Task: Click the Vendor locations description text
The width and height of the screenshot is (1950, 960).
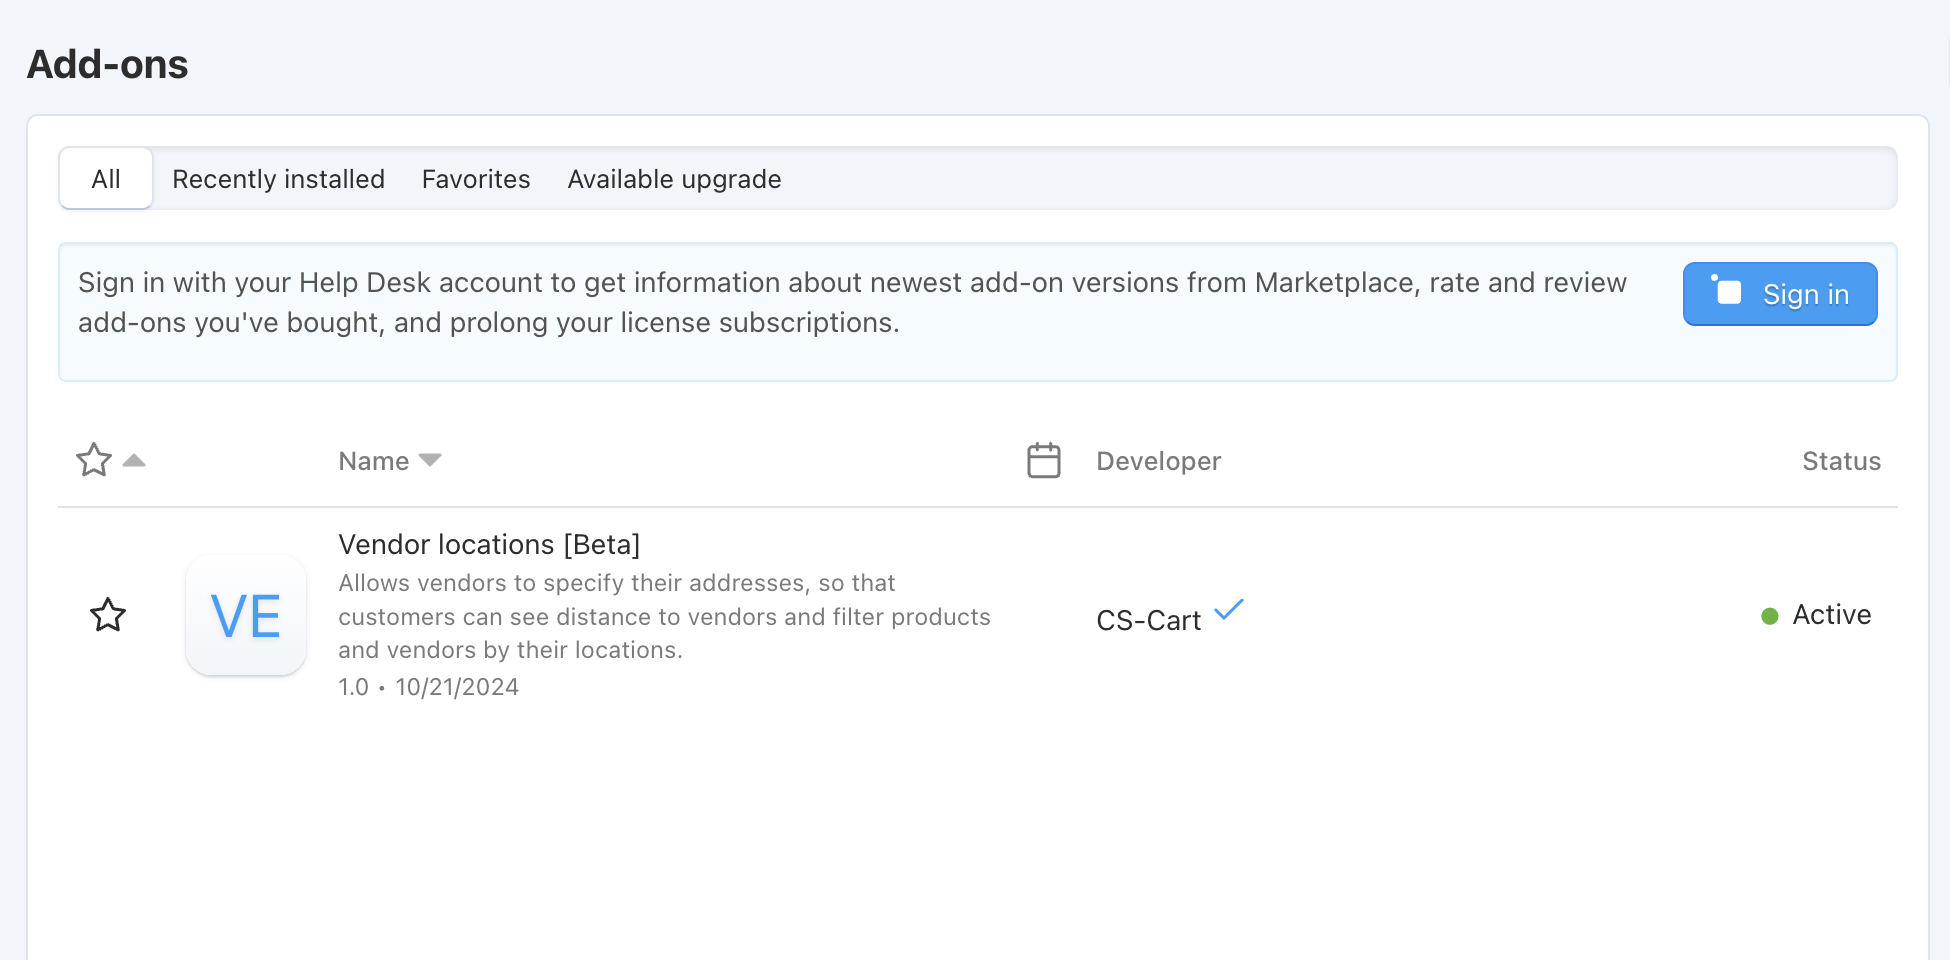Action: tap(664, 616)
